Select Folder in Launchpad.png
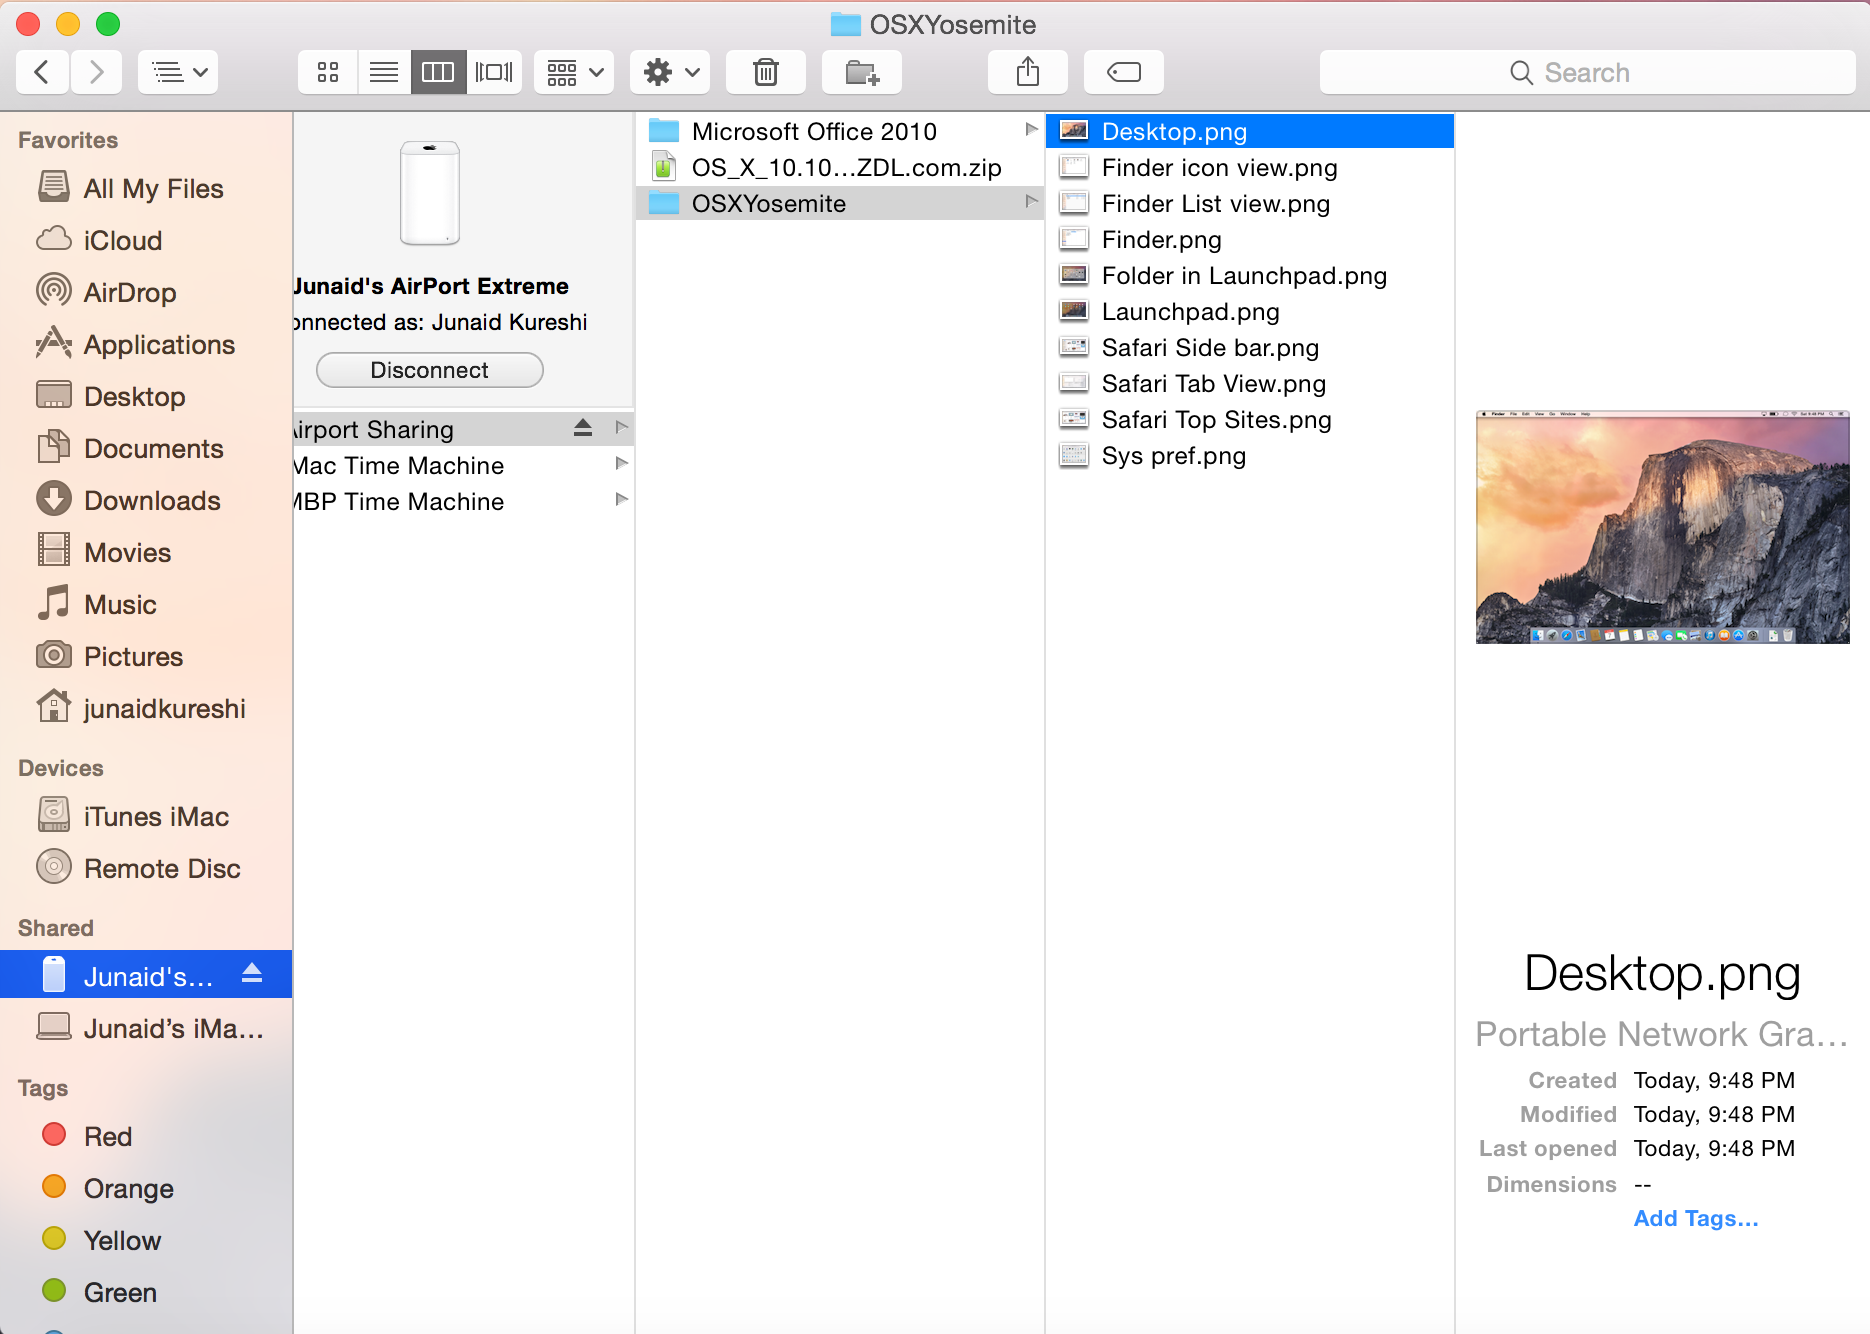 (x=1250, y=275)
